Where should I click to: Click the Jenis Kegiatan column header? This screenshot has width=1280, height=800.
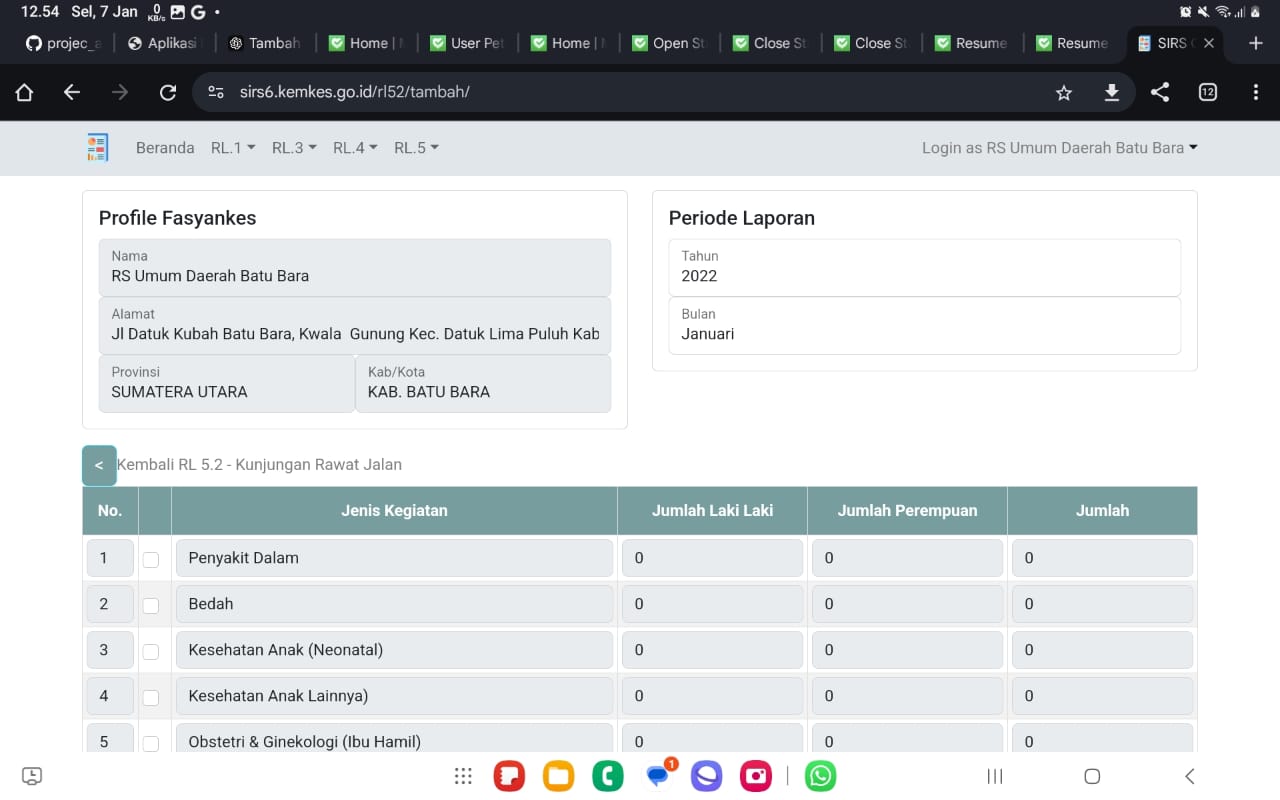[x=394, y=510]
